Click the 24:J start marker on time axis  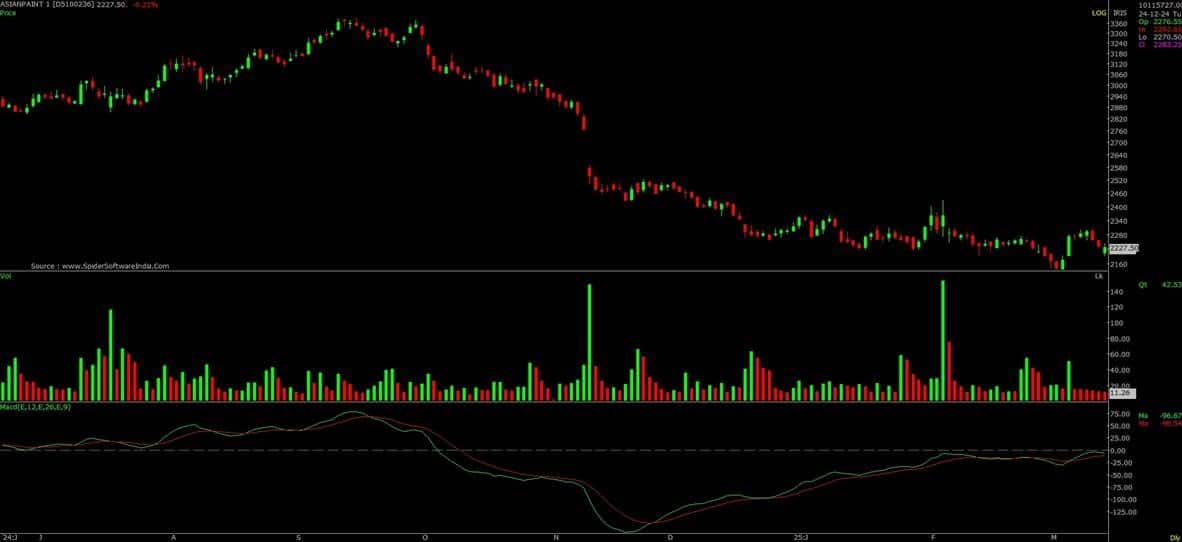pyautogui.click(x=8, y=537)
